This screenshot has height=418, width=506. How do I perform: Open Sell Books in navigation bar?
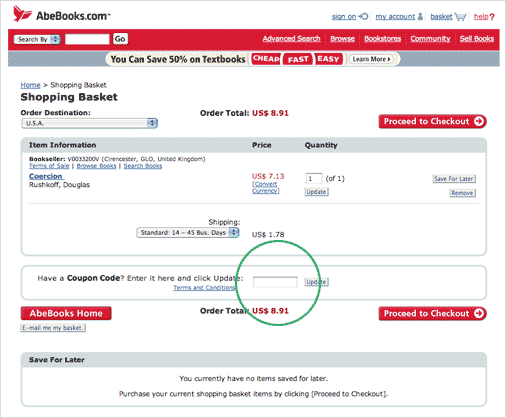tap(477, 39)
